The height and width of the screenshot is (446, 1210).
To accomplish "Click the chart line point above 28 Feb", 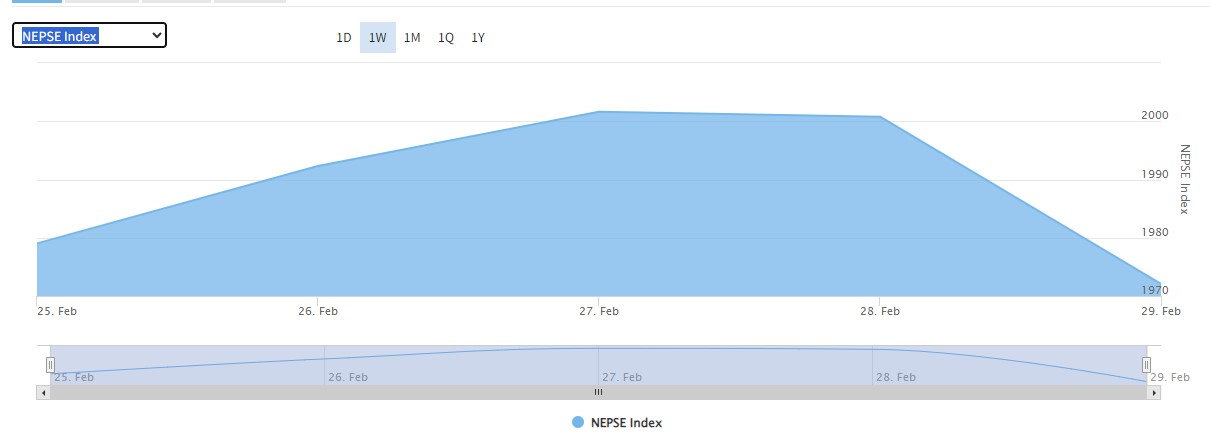I will pyautogui.click(x=879, y=117).
